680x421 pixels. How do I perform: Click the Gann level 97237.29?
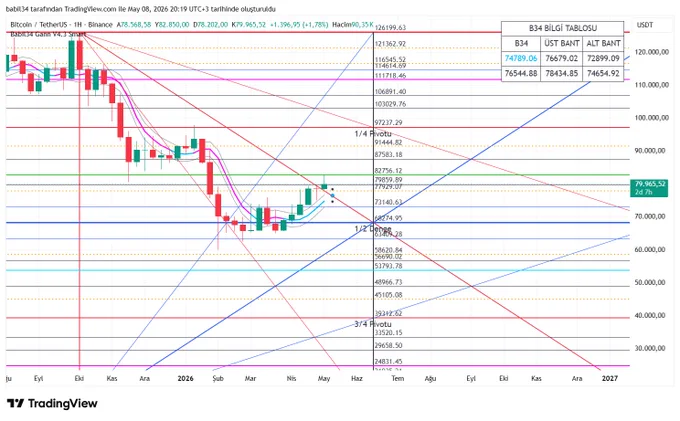pos(389,123)
